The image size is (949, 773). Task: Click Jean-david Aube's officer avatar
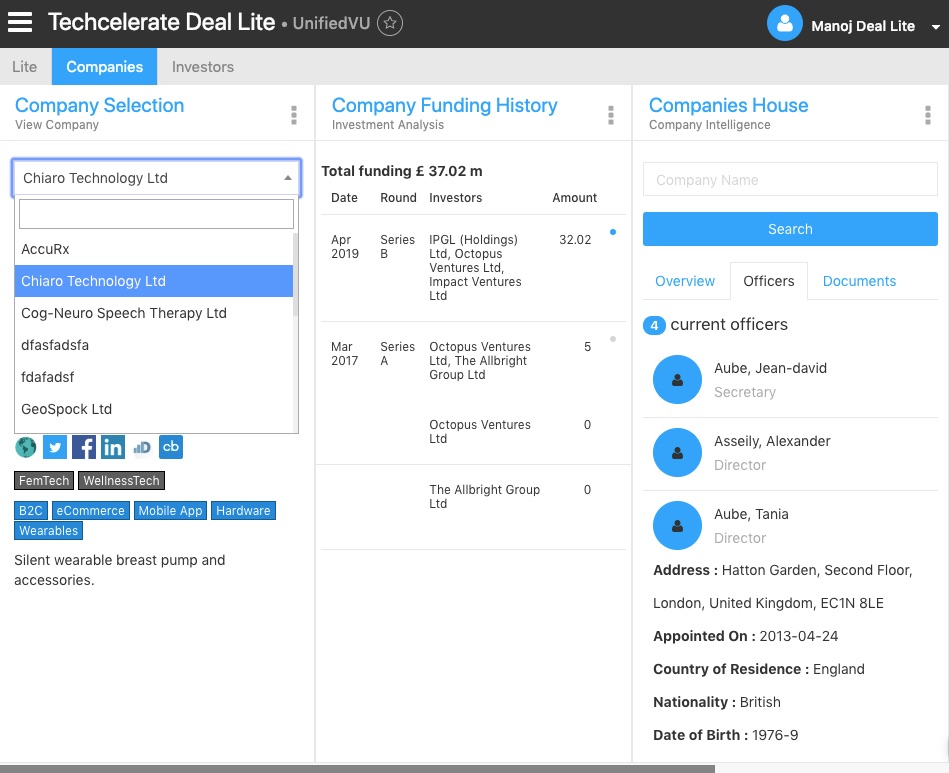678,380
